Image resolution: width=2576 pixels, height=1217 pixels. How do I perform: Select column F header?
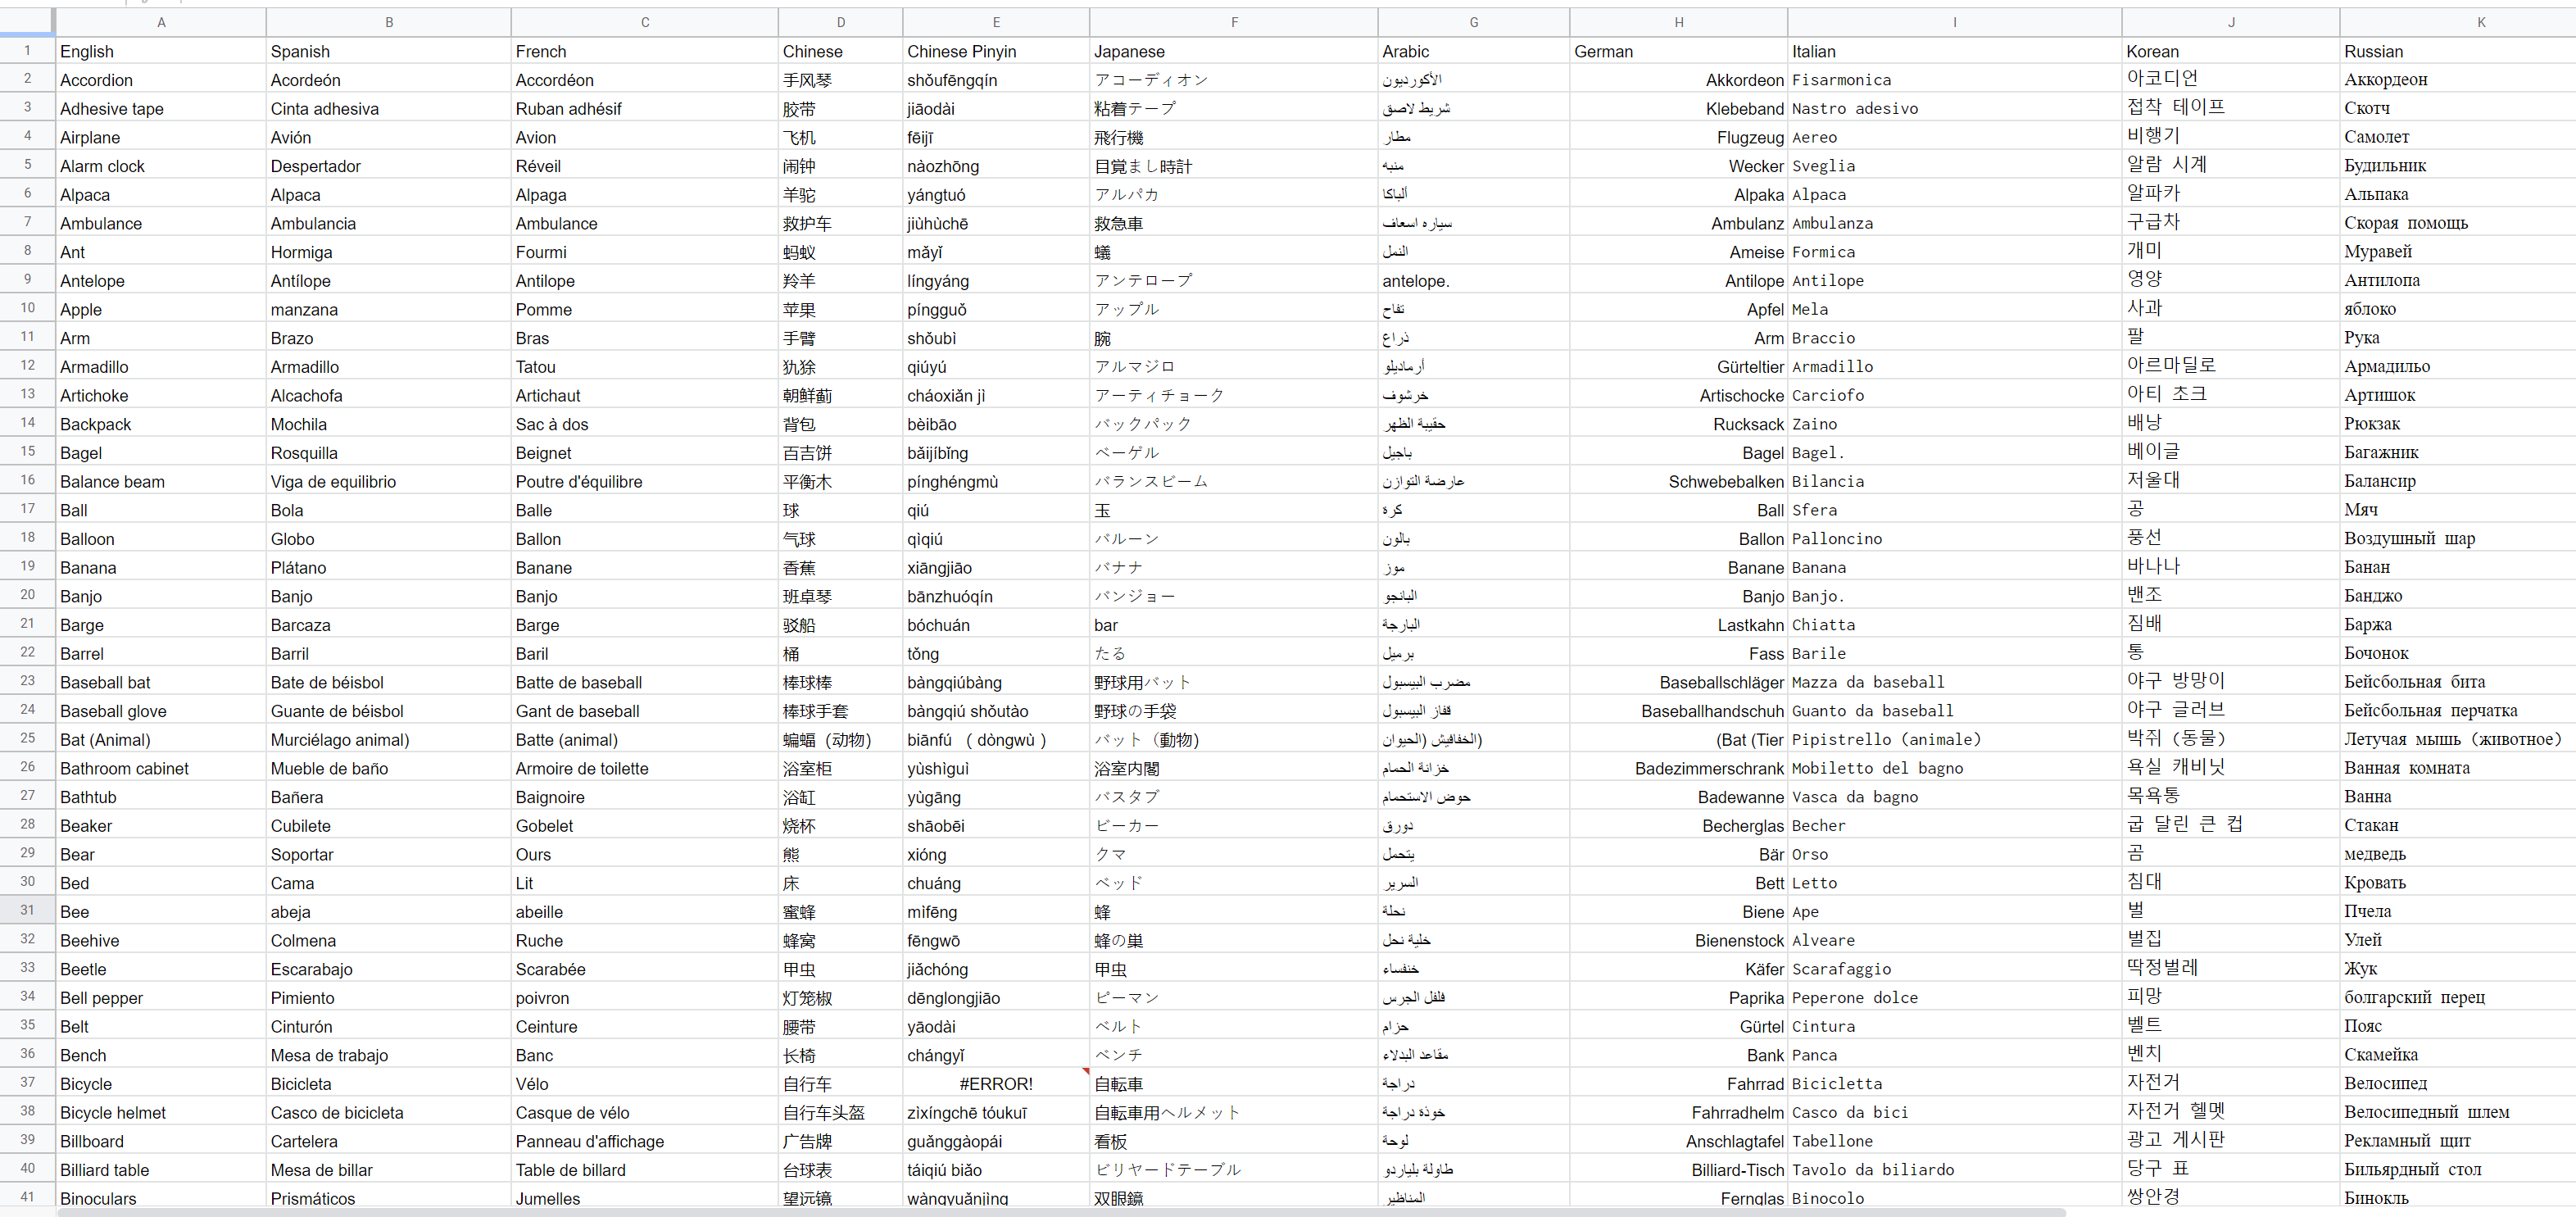1233,22
